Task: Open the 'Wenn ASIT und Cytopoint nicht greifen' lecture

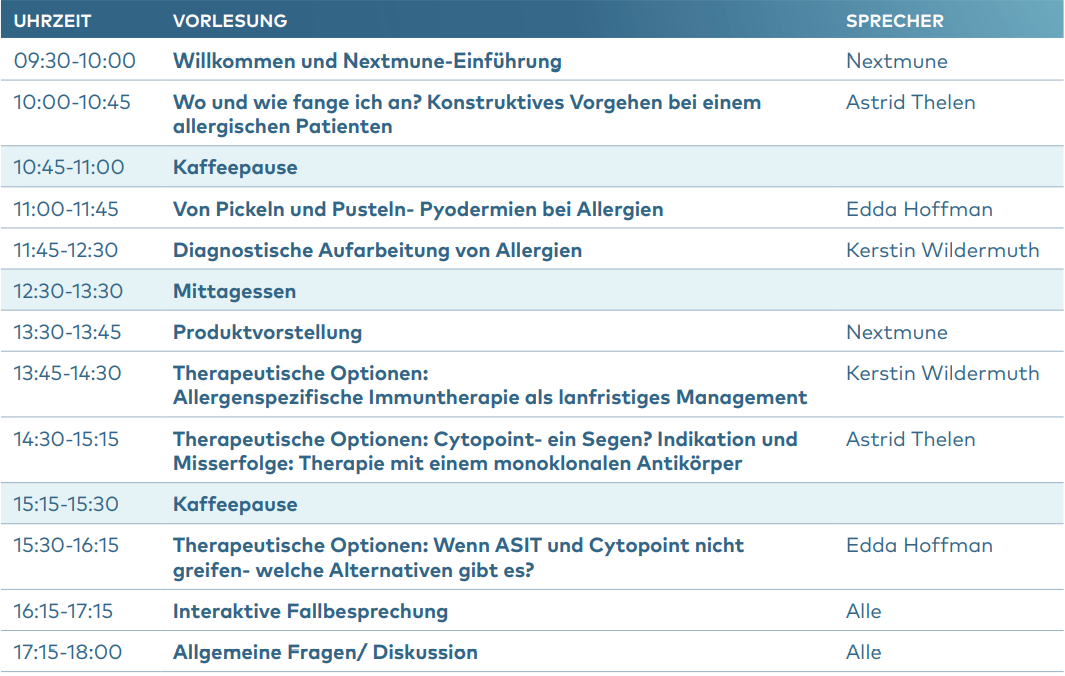Action: [x=459, y=558]
